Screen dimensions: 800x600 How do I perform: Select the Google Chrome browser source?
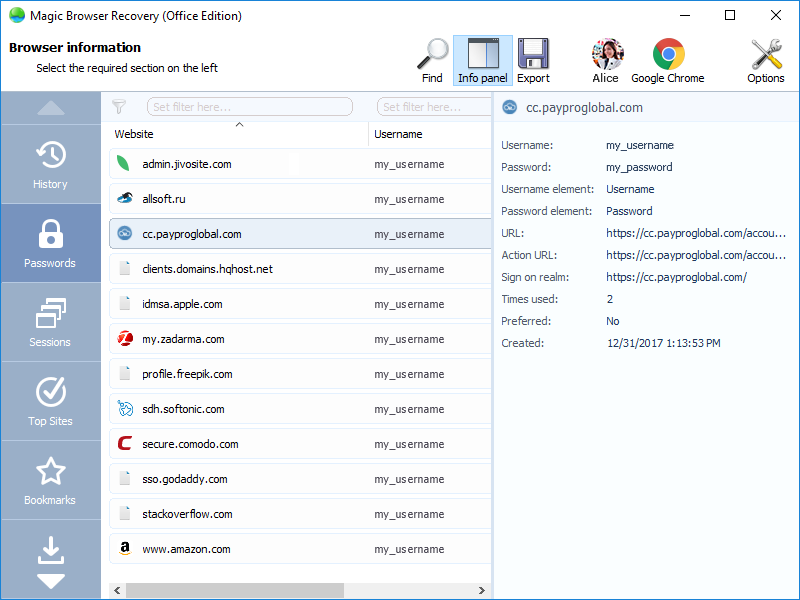click(x=668, y=57)
